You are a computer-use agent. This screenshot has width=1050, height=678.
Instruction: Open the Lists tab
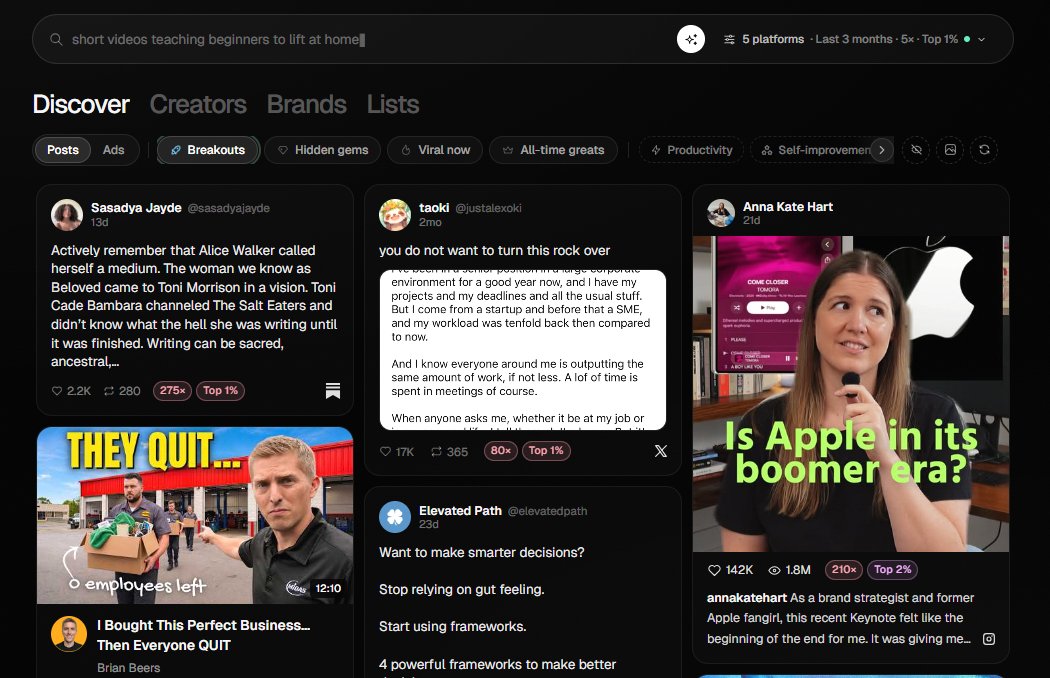(393, 105)
